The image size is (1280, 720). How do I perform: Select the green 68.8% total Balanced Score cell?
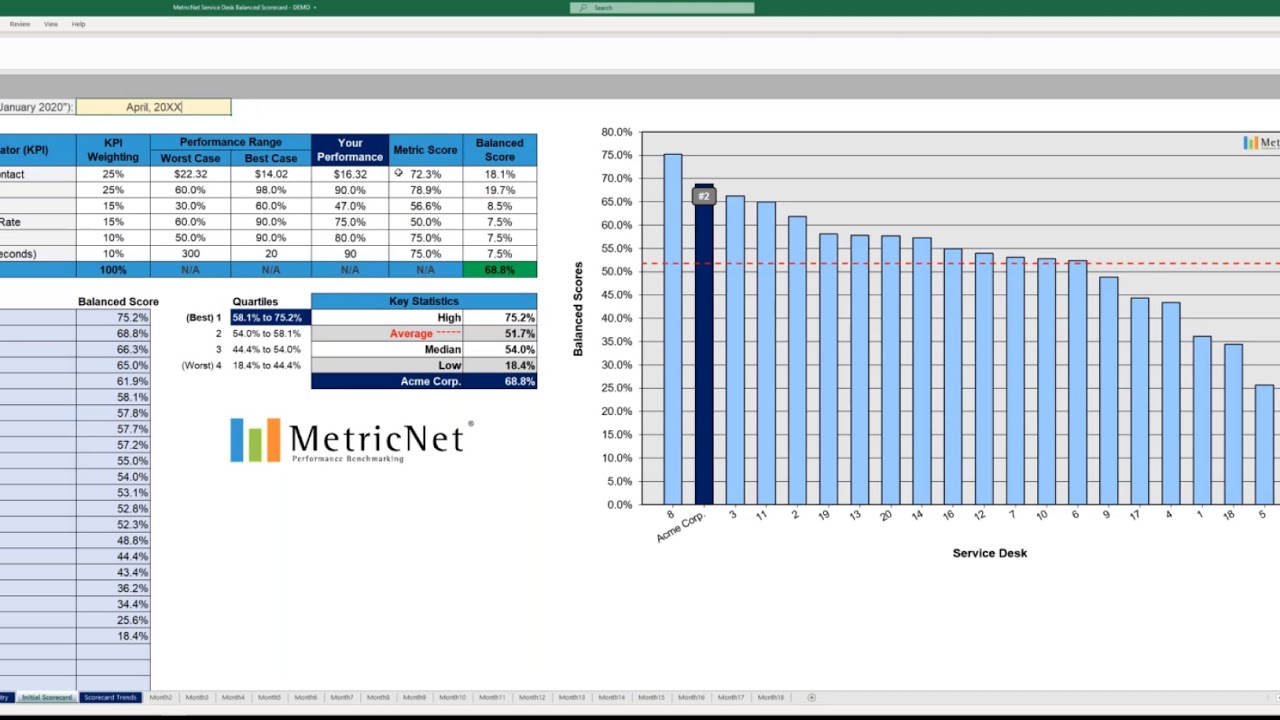(500, 270)
